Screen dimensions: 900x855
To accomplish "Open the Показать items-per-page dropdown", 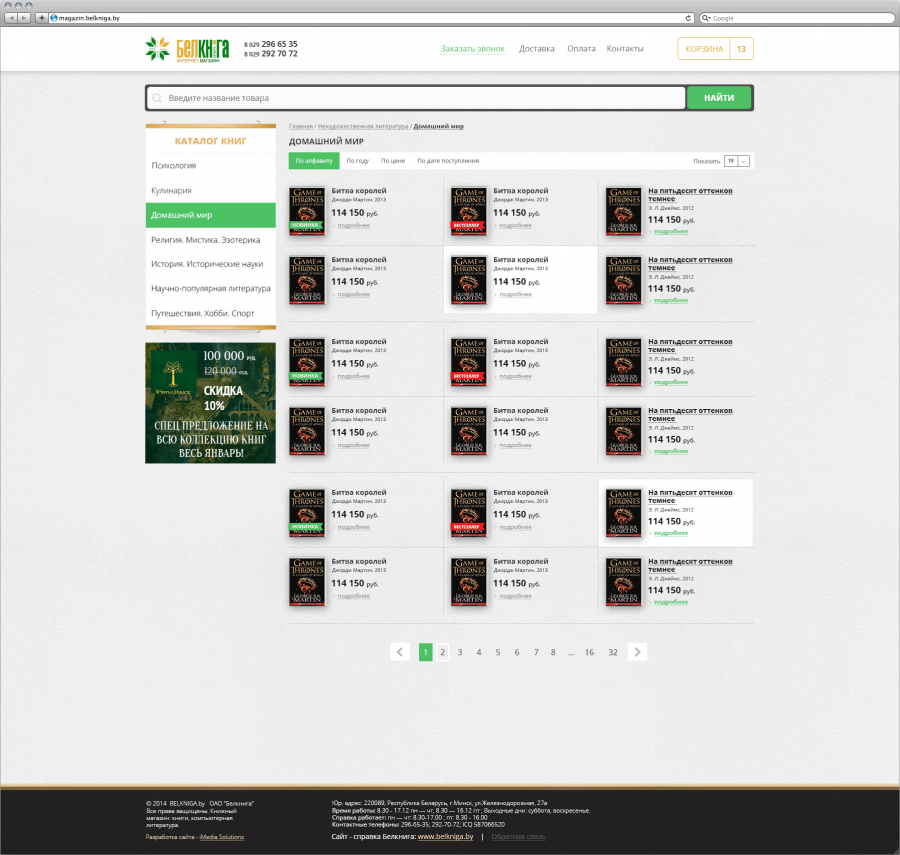I will 736,161.
